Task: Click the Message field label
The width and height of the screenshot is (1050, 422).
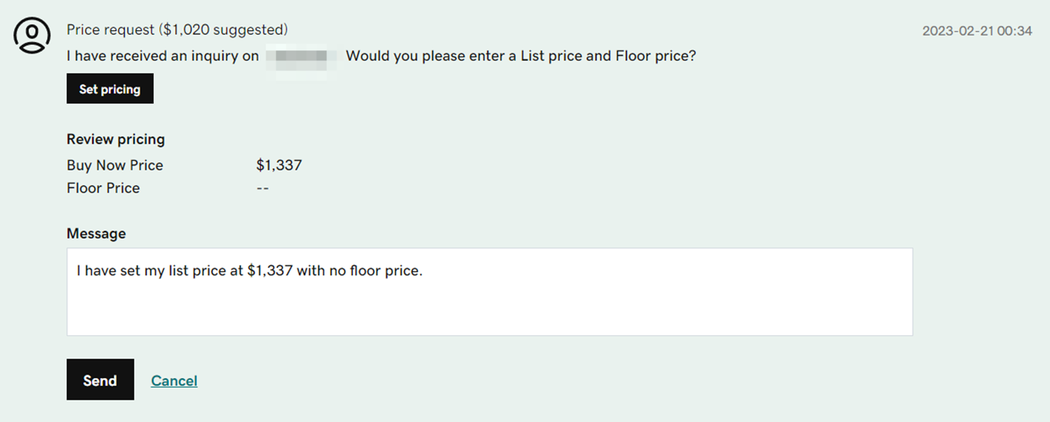Action: [96, 233]
